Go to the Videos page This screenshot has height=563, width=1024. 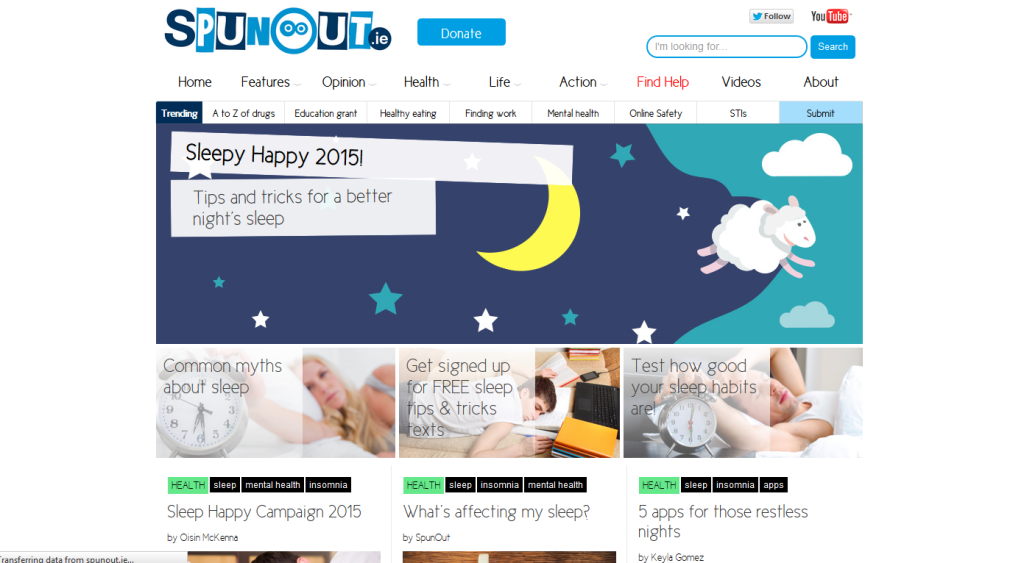[x=741, y=82]
